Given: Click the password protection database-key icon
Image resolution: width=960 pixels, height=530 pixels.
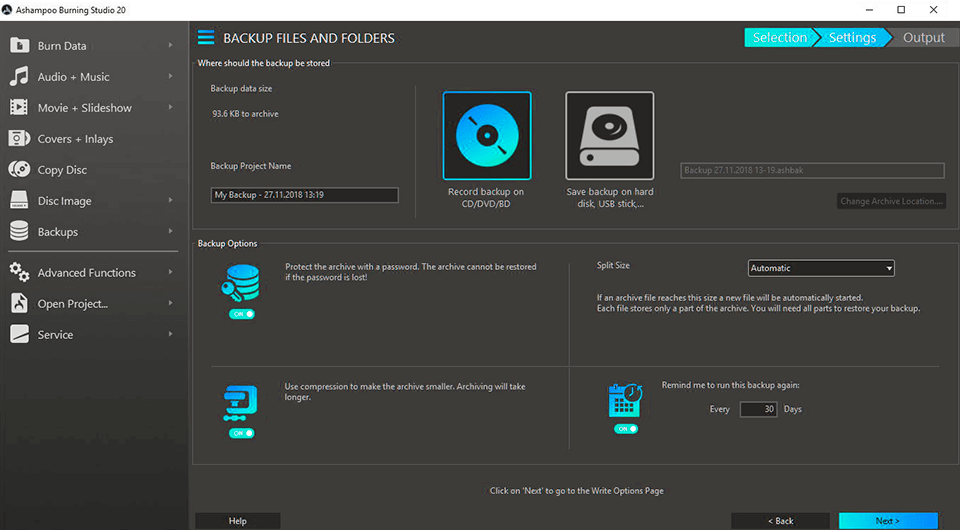Looking at the screenshot, I should point(241,283).
